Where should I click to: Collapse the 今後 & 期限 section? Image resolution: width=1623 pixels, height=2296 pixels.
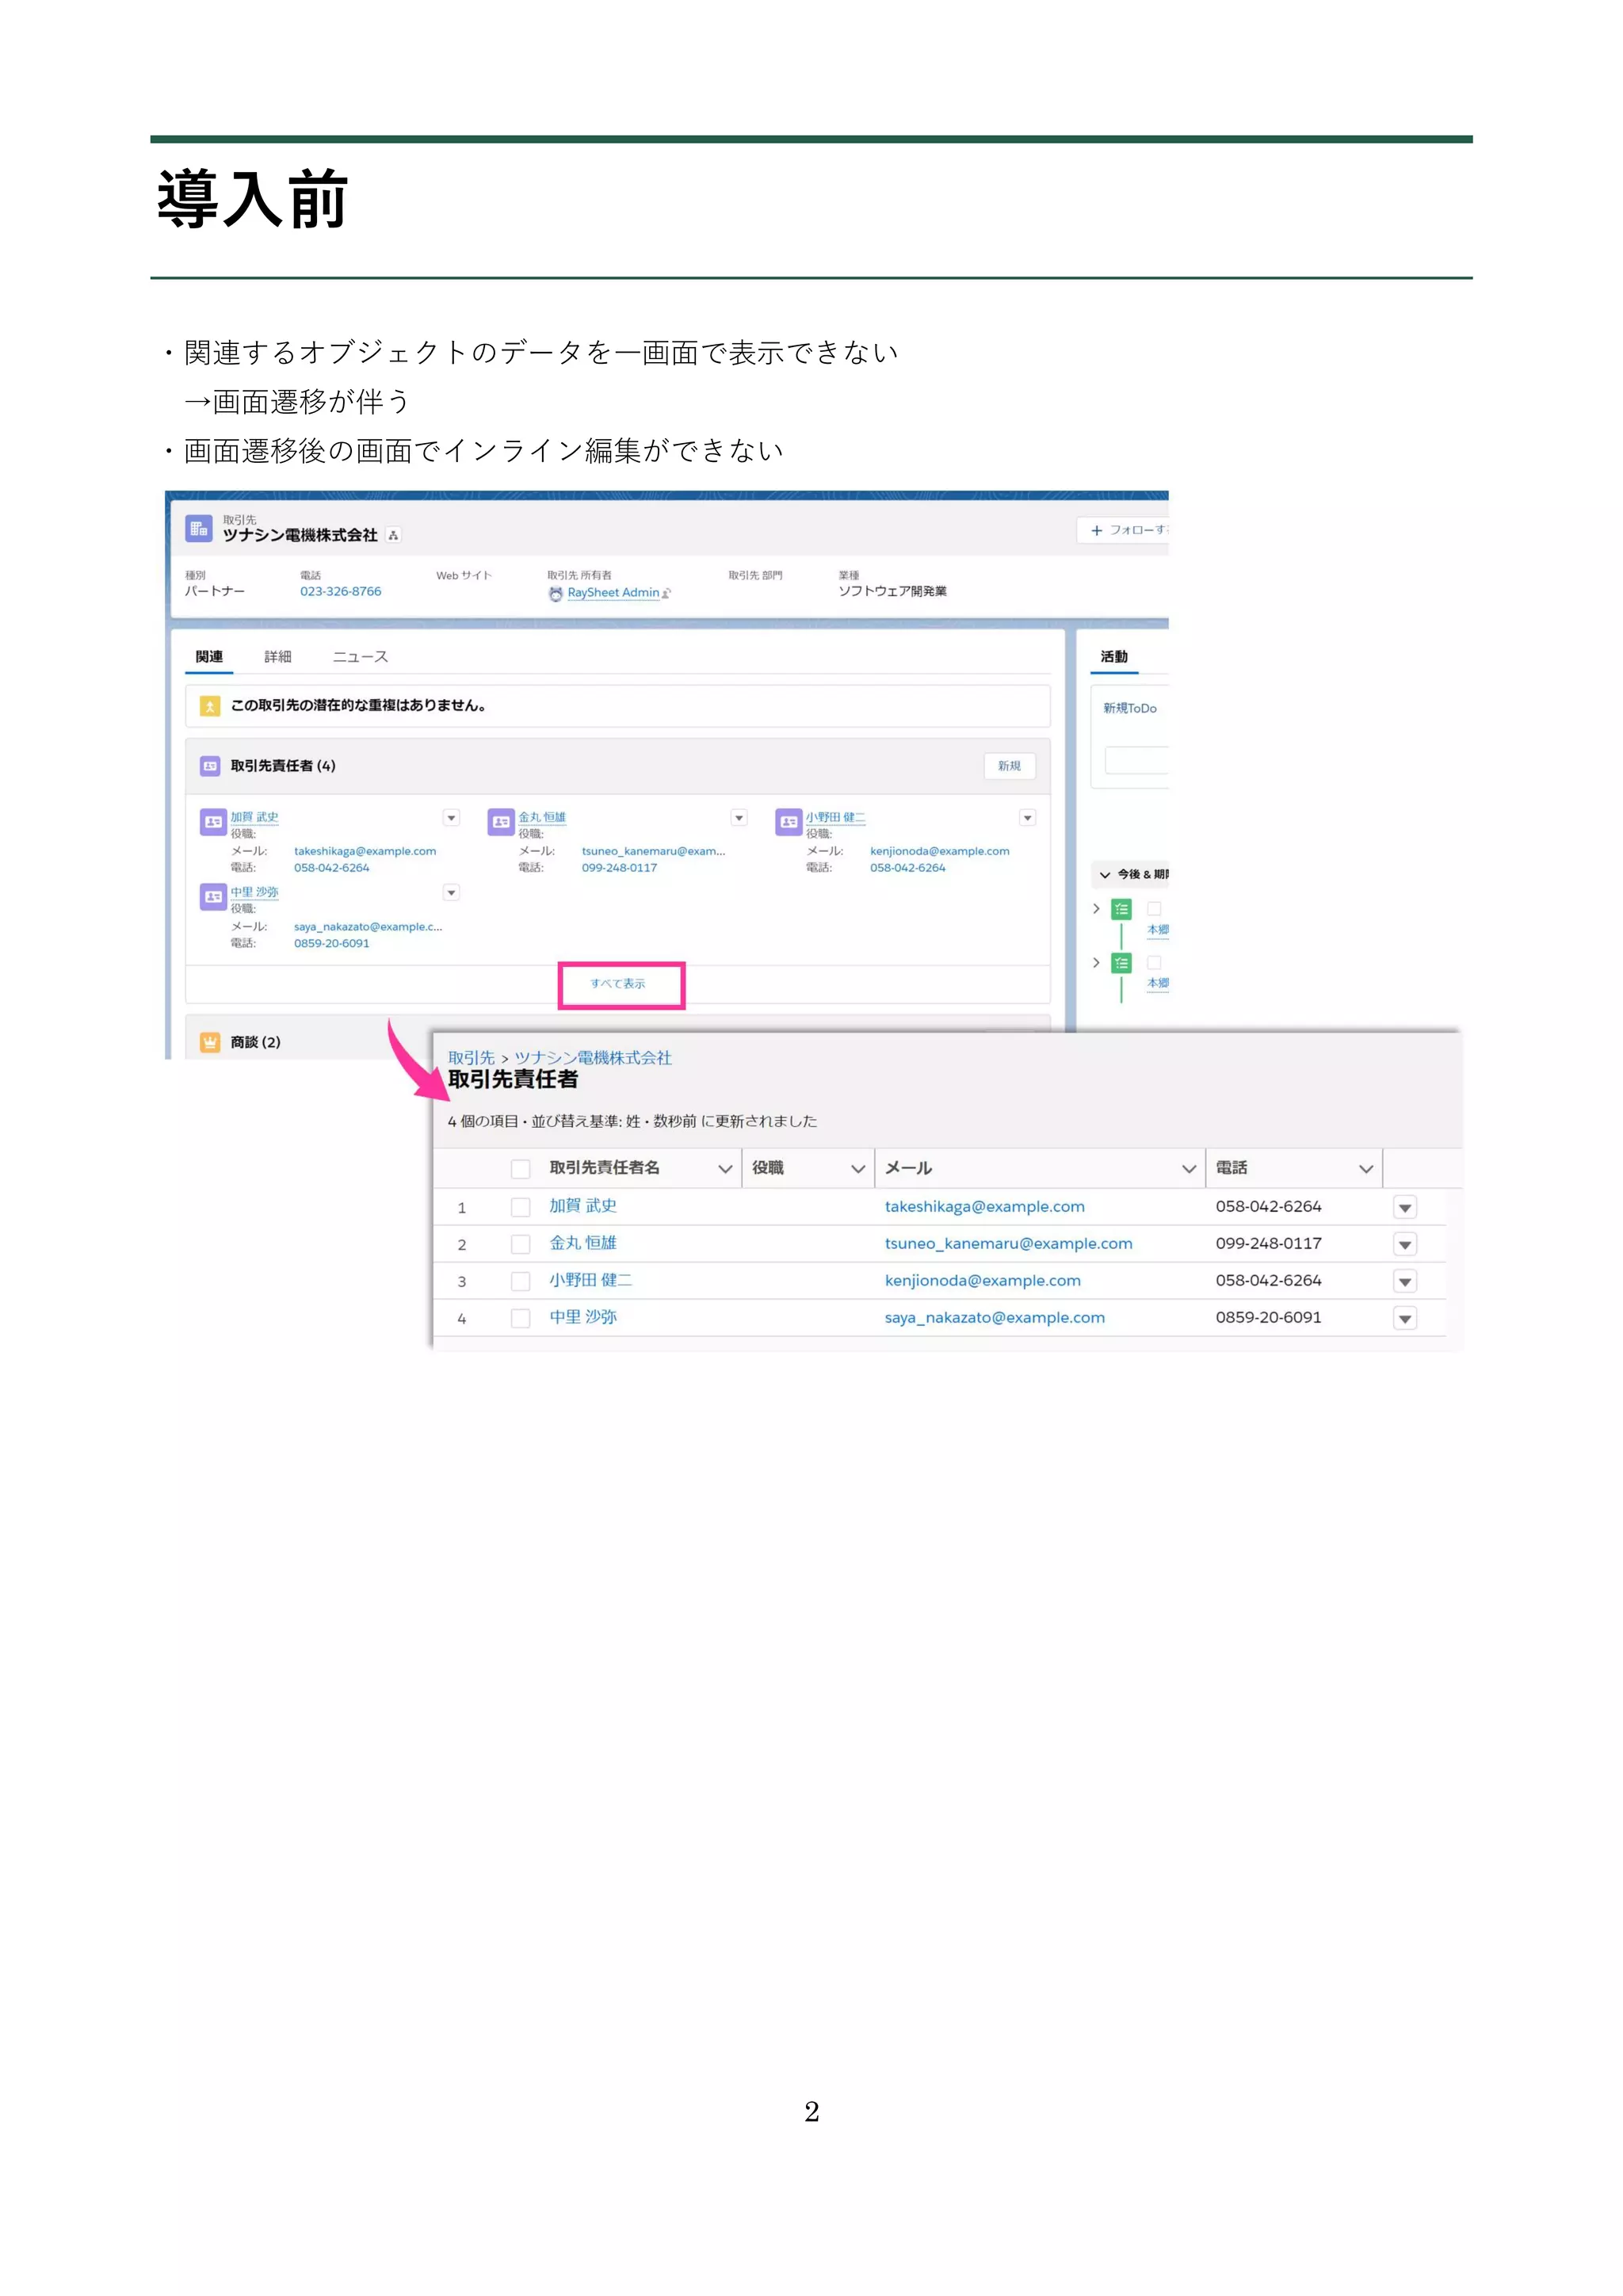click(x=1105, y=875)
